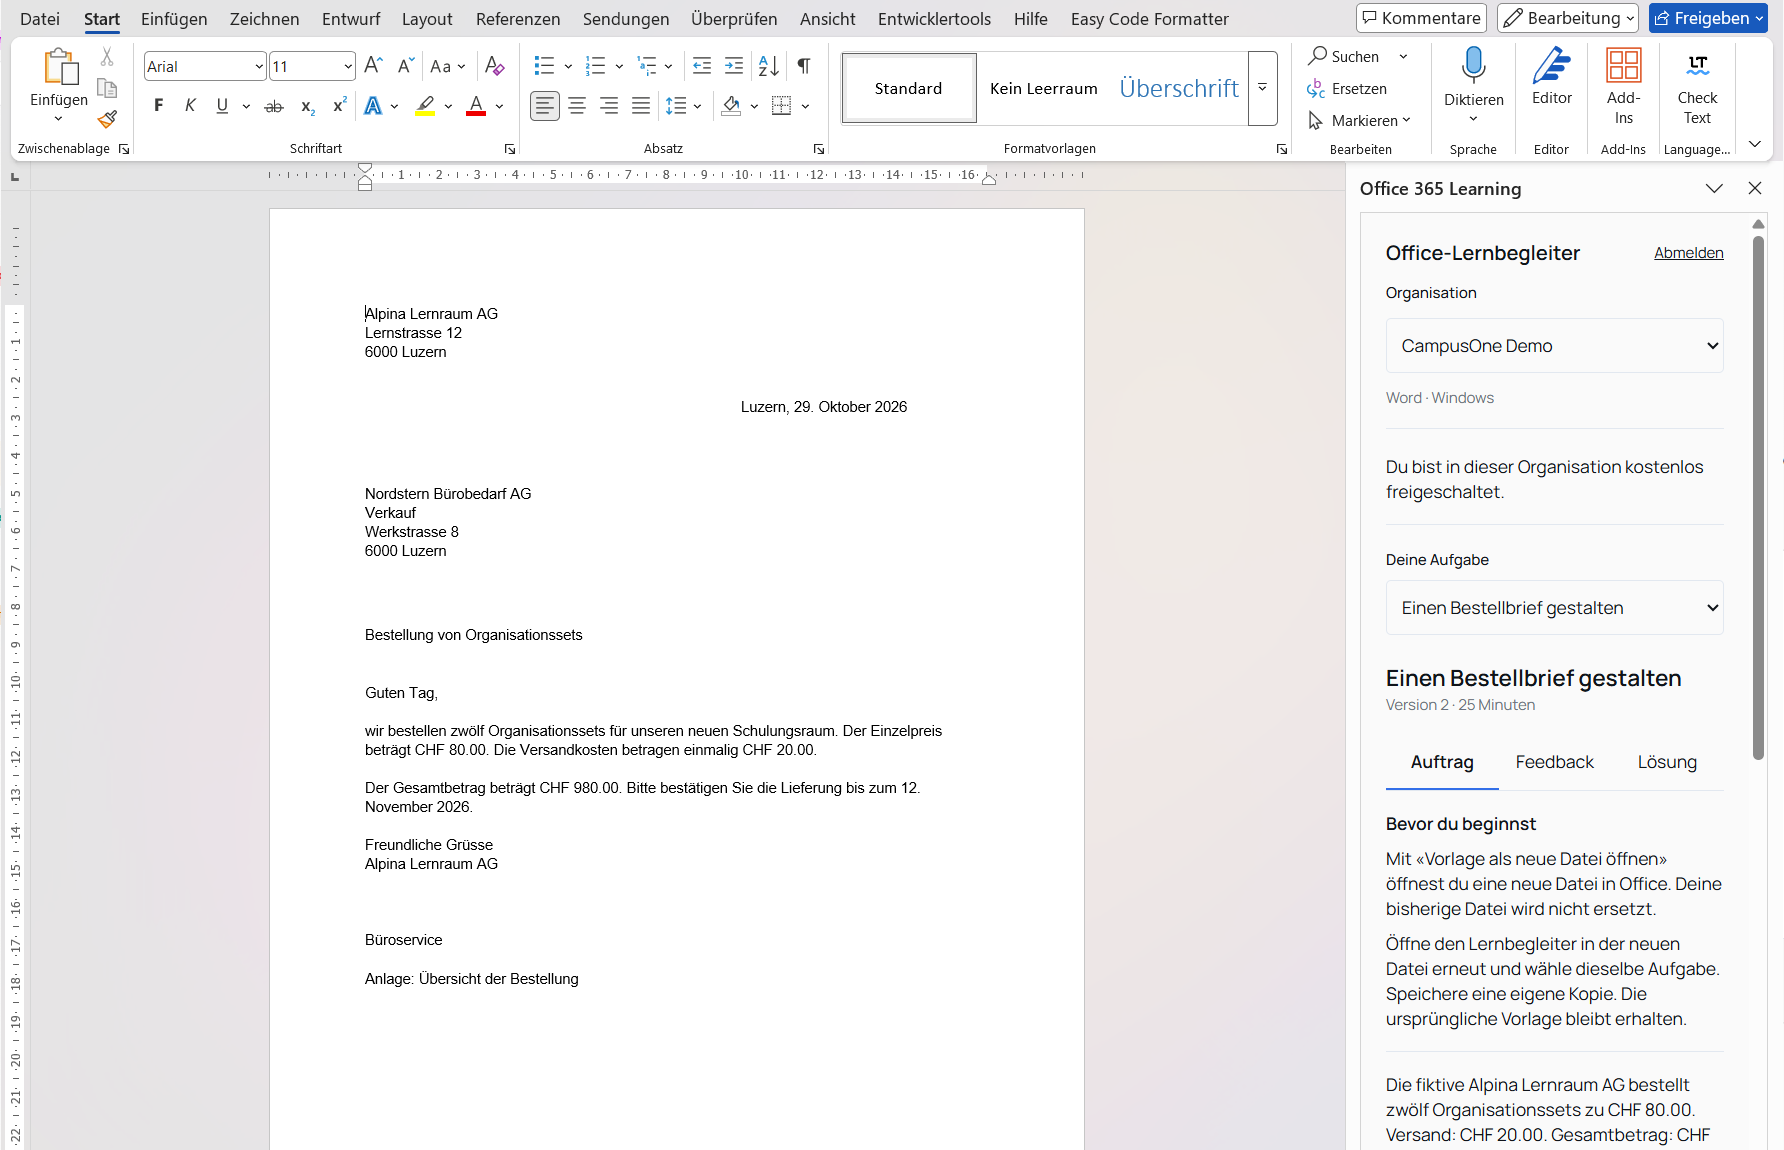Clear all formatting icon

tap(494, 66)
